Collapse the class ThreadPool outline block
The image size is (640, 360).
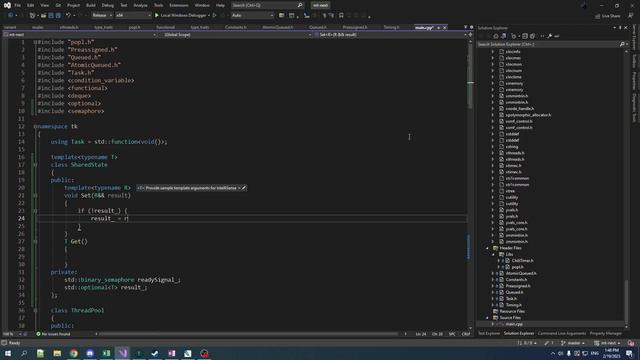pyautogui.click(x=35, y=310)
